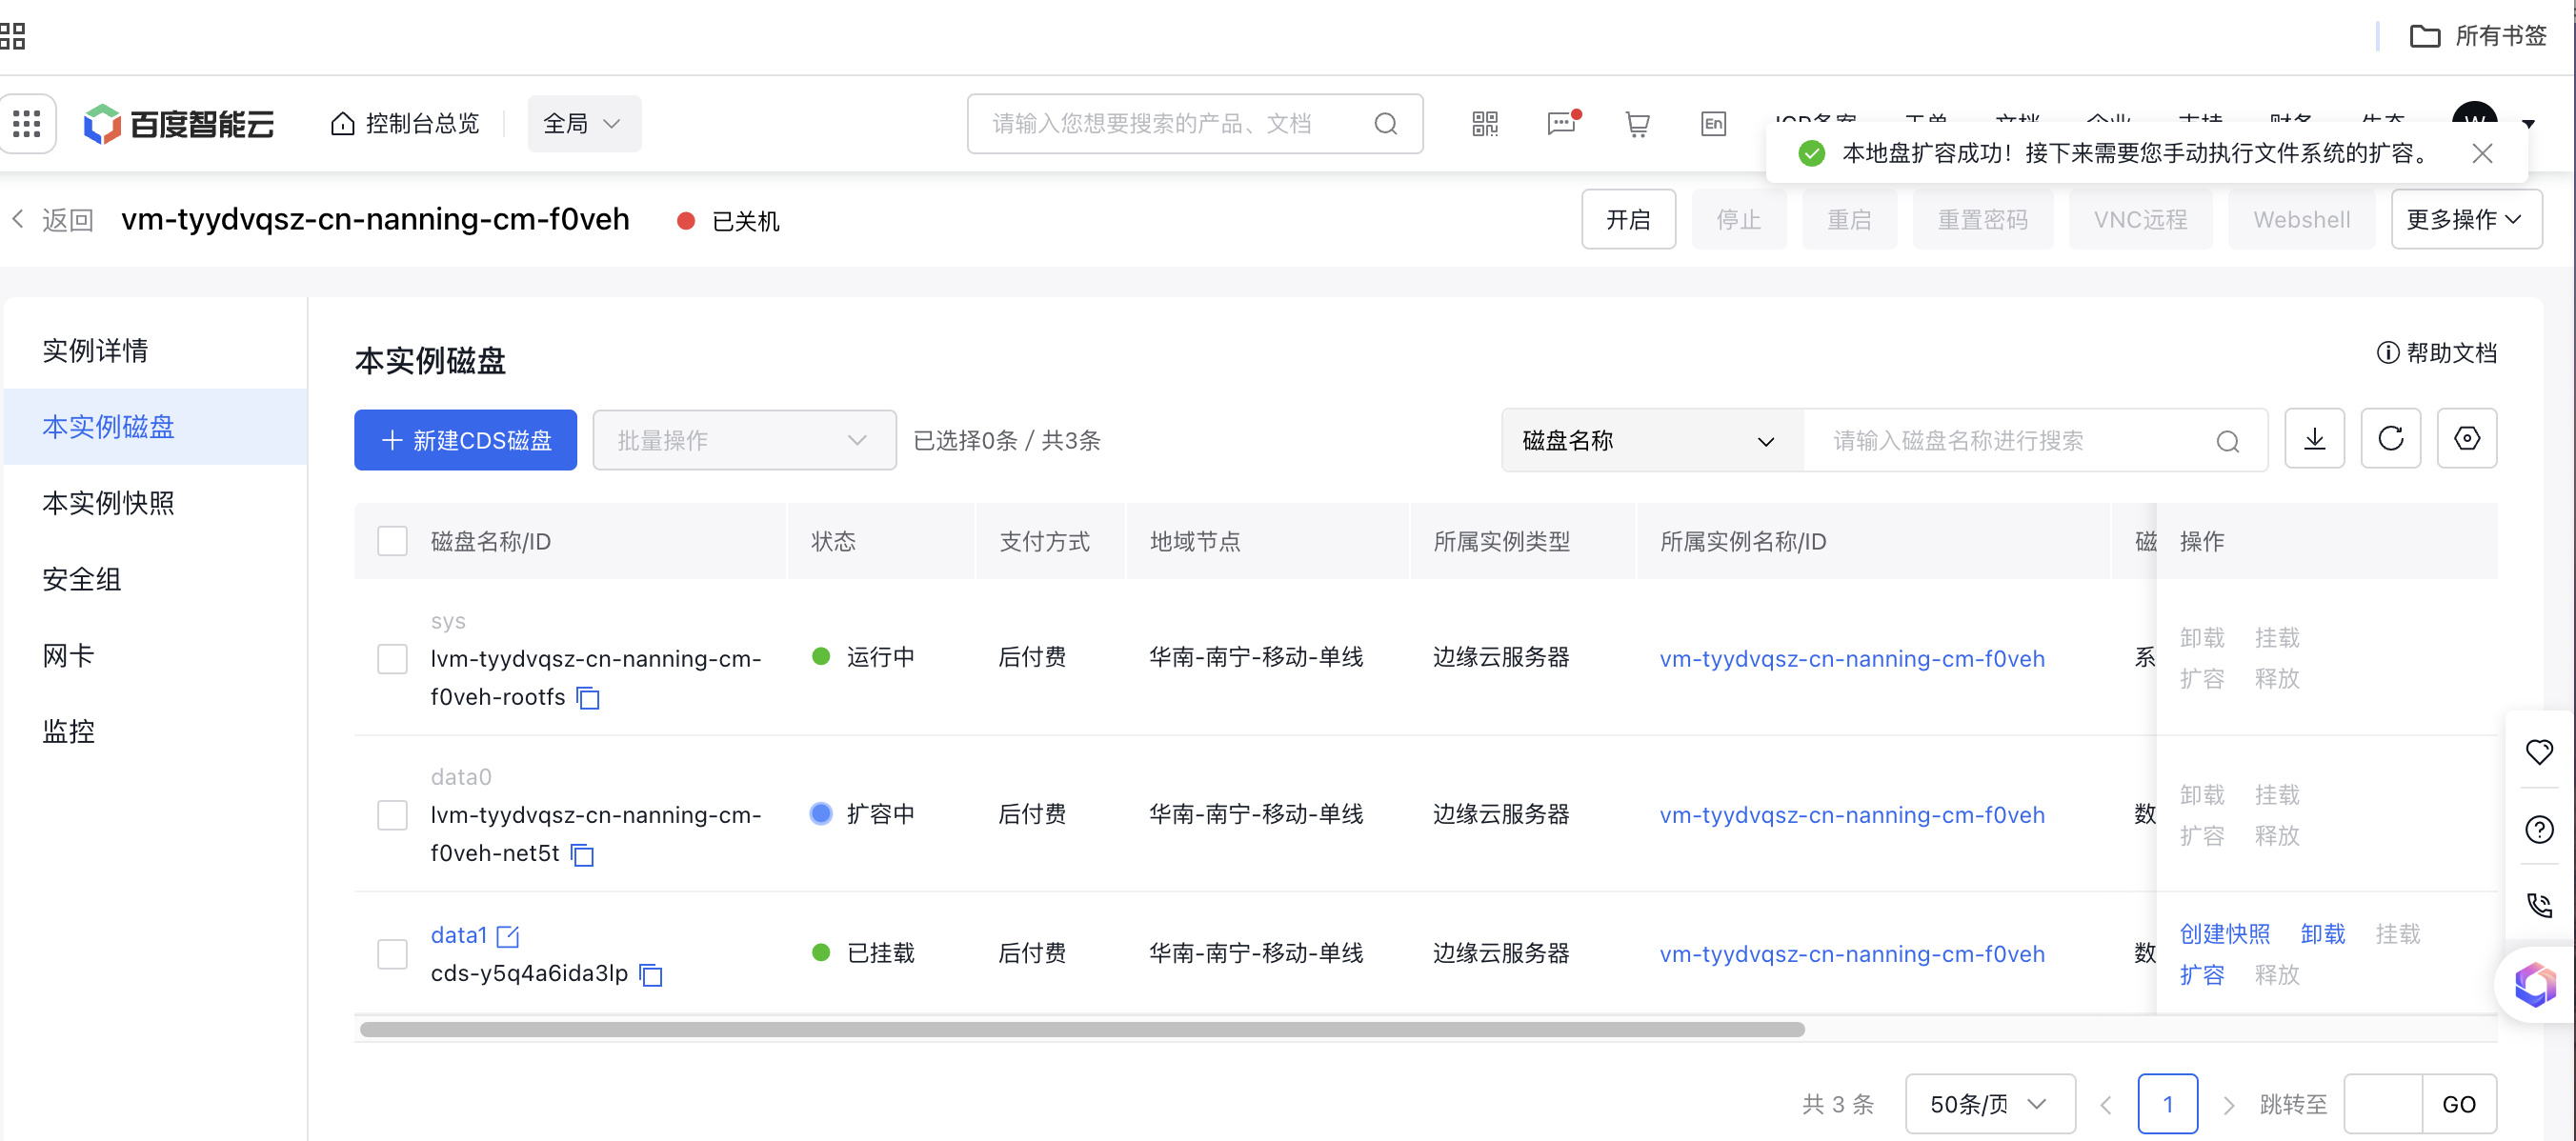Image resolution: width=2576 pixels, height=1141 pixels.
Task: Open 控制台总览 console overview
Action: pos(405,124)
